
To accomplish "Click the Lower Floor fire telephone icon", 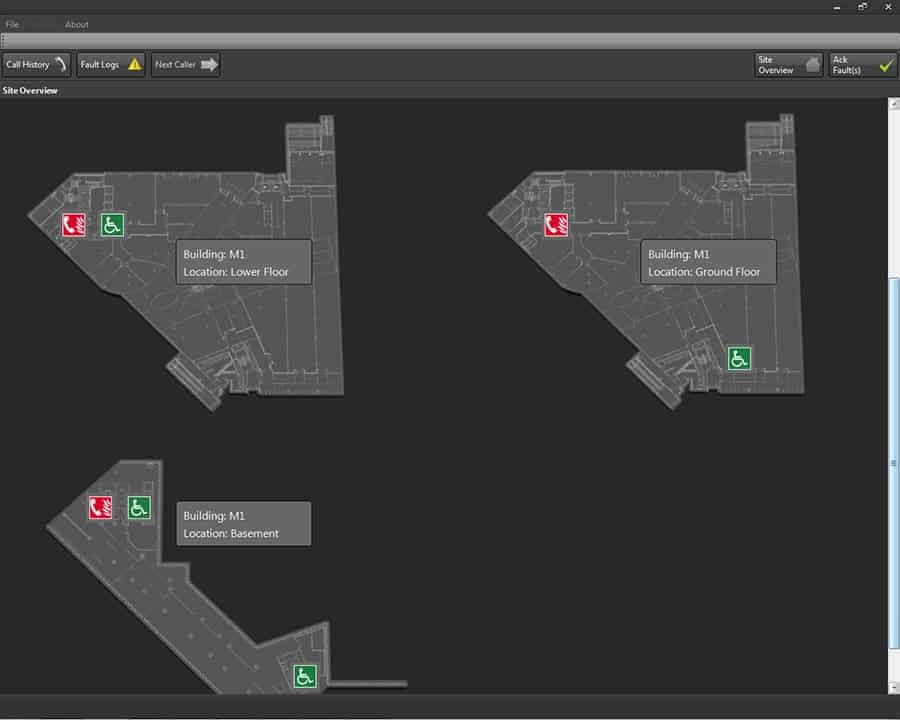I will pos(74,225).
